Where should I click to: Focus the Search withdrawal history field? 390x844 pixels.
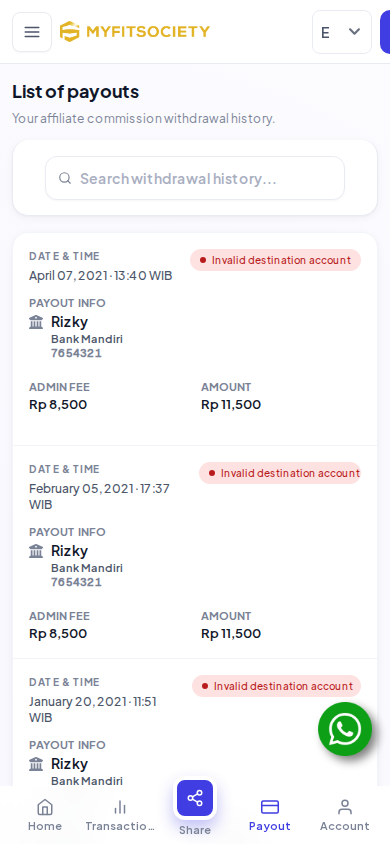(x=195, y=178)
